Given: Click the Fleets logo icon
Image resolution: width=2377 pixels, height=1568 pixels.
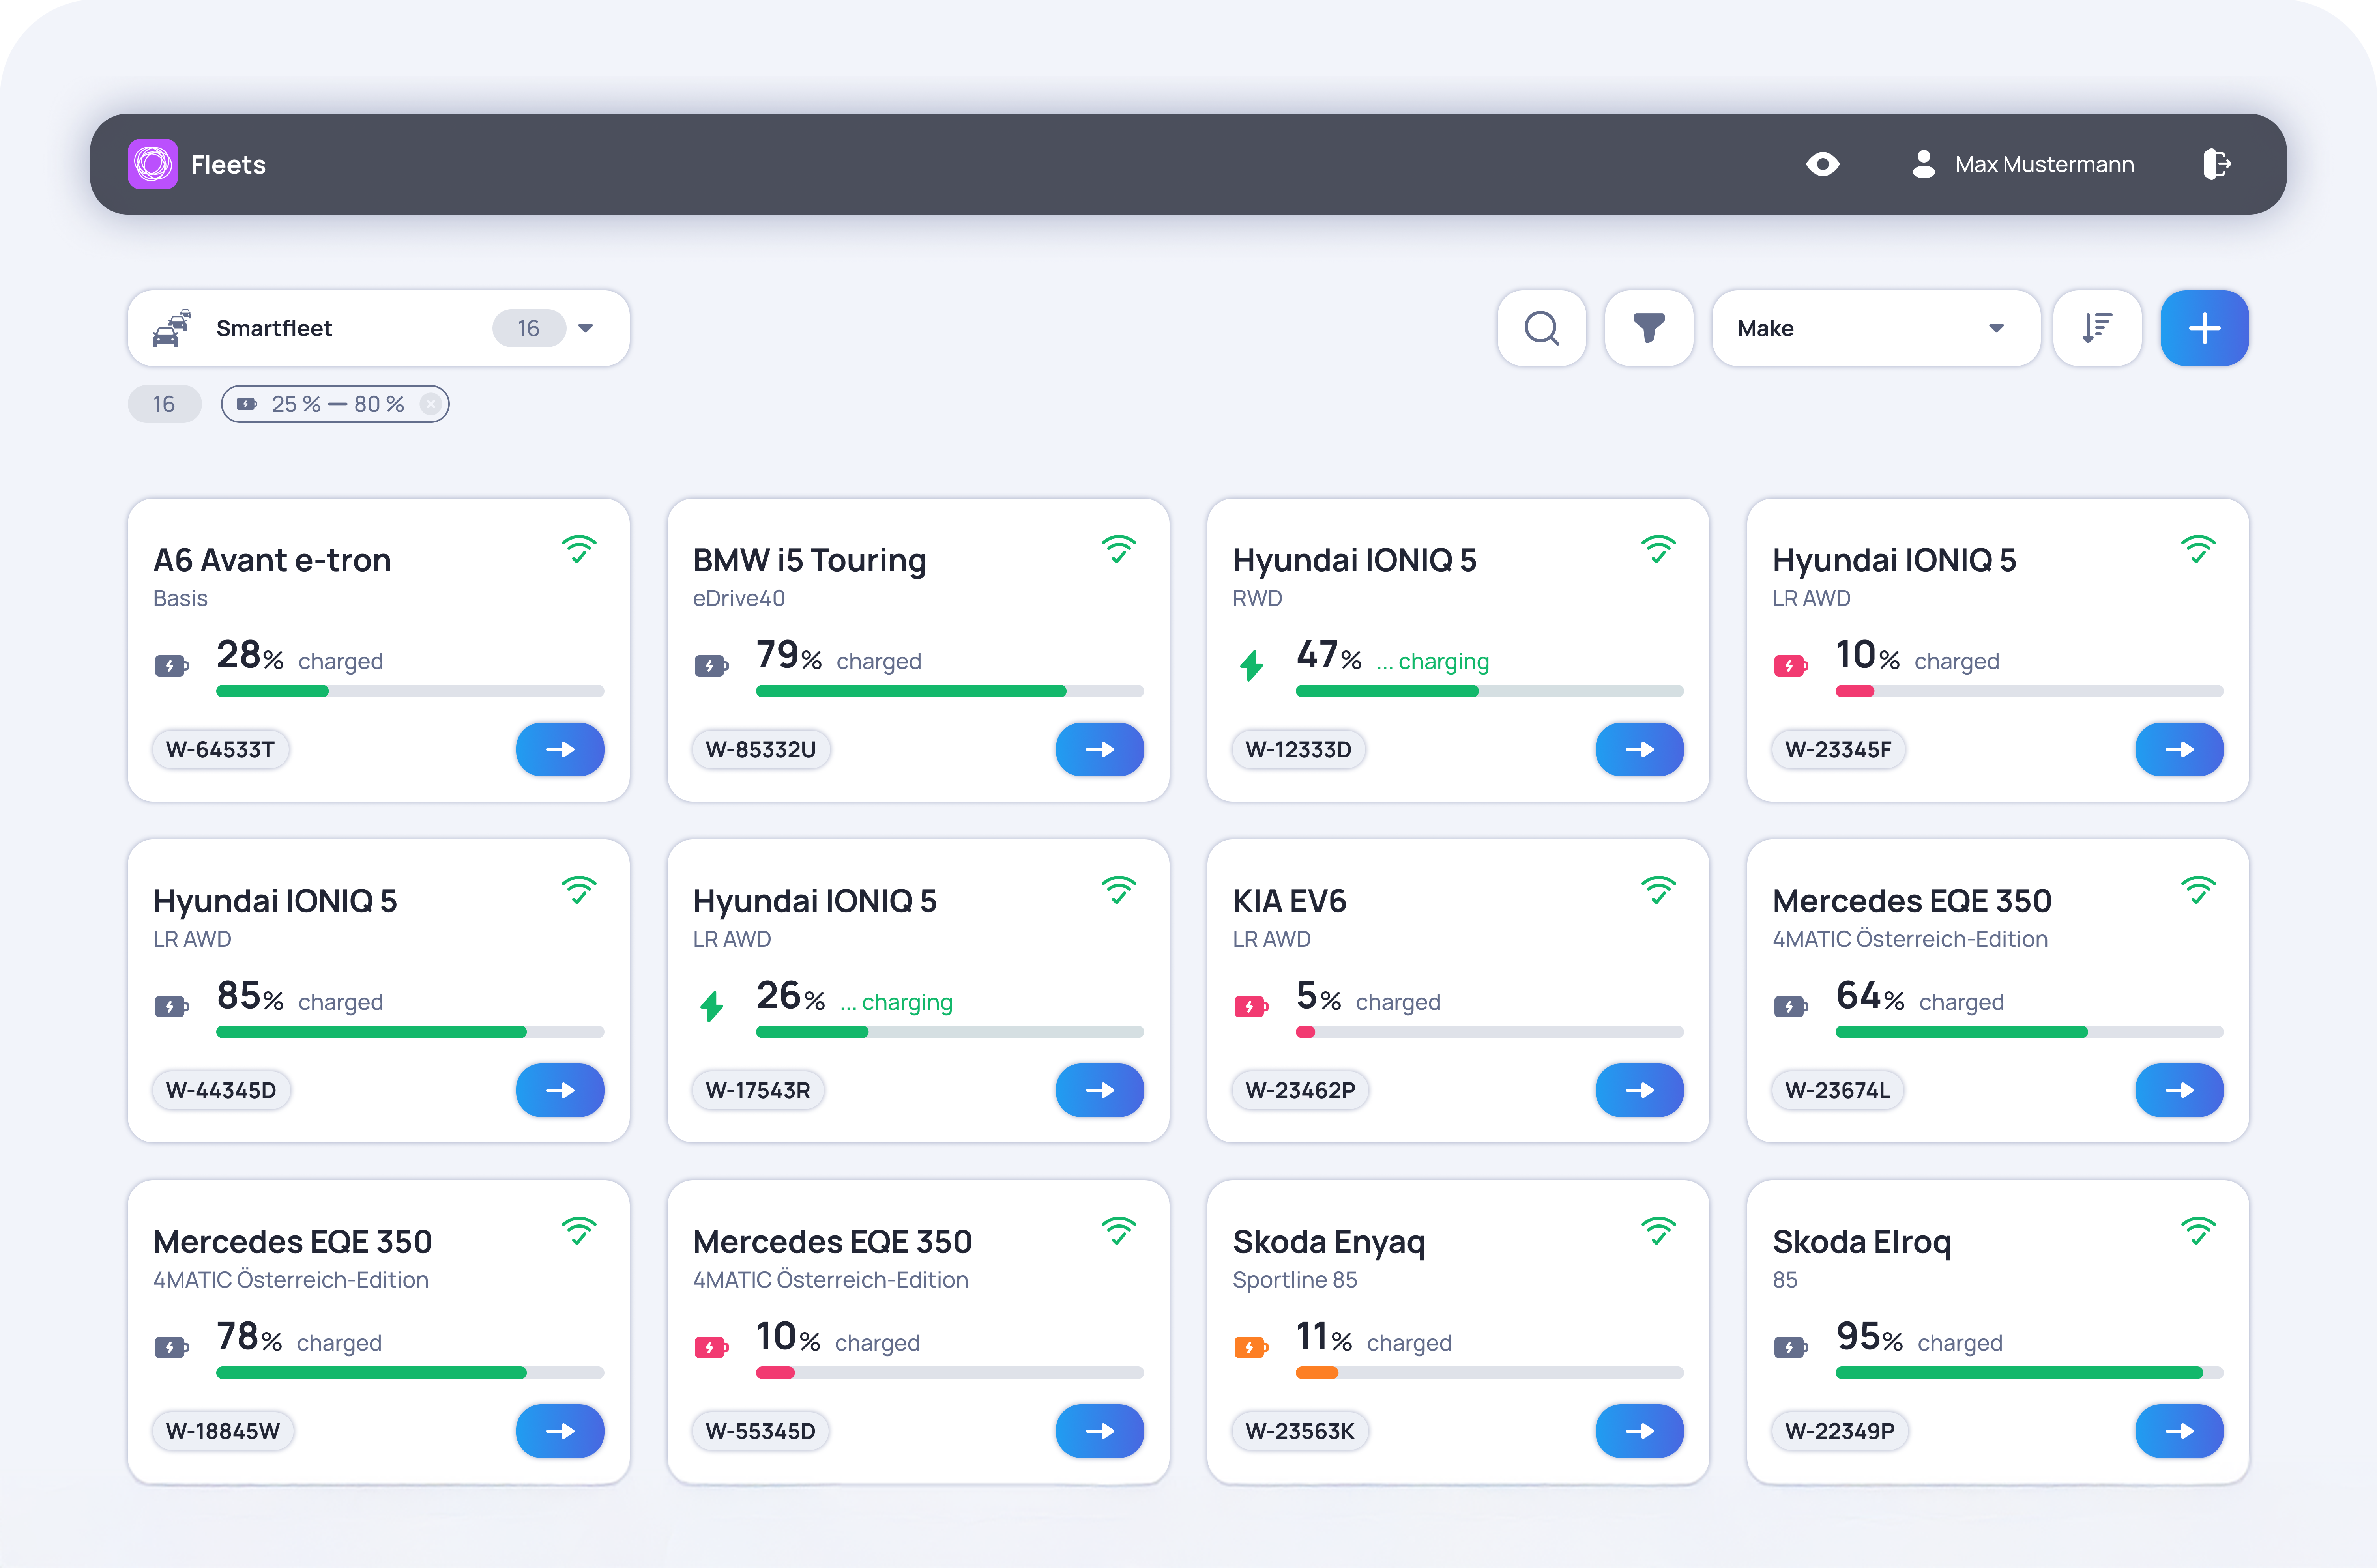Looking at the screenshot, I should point(153,164).
